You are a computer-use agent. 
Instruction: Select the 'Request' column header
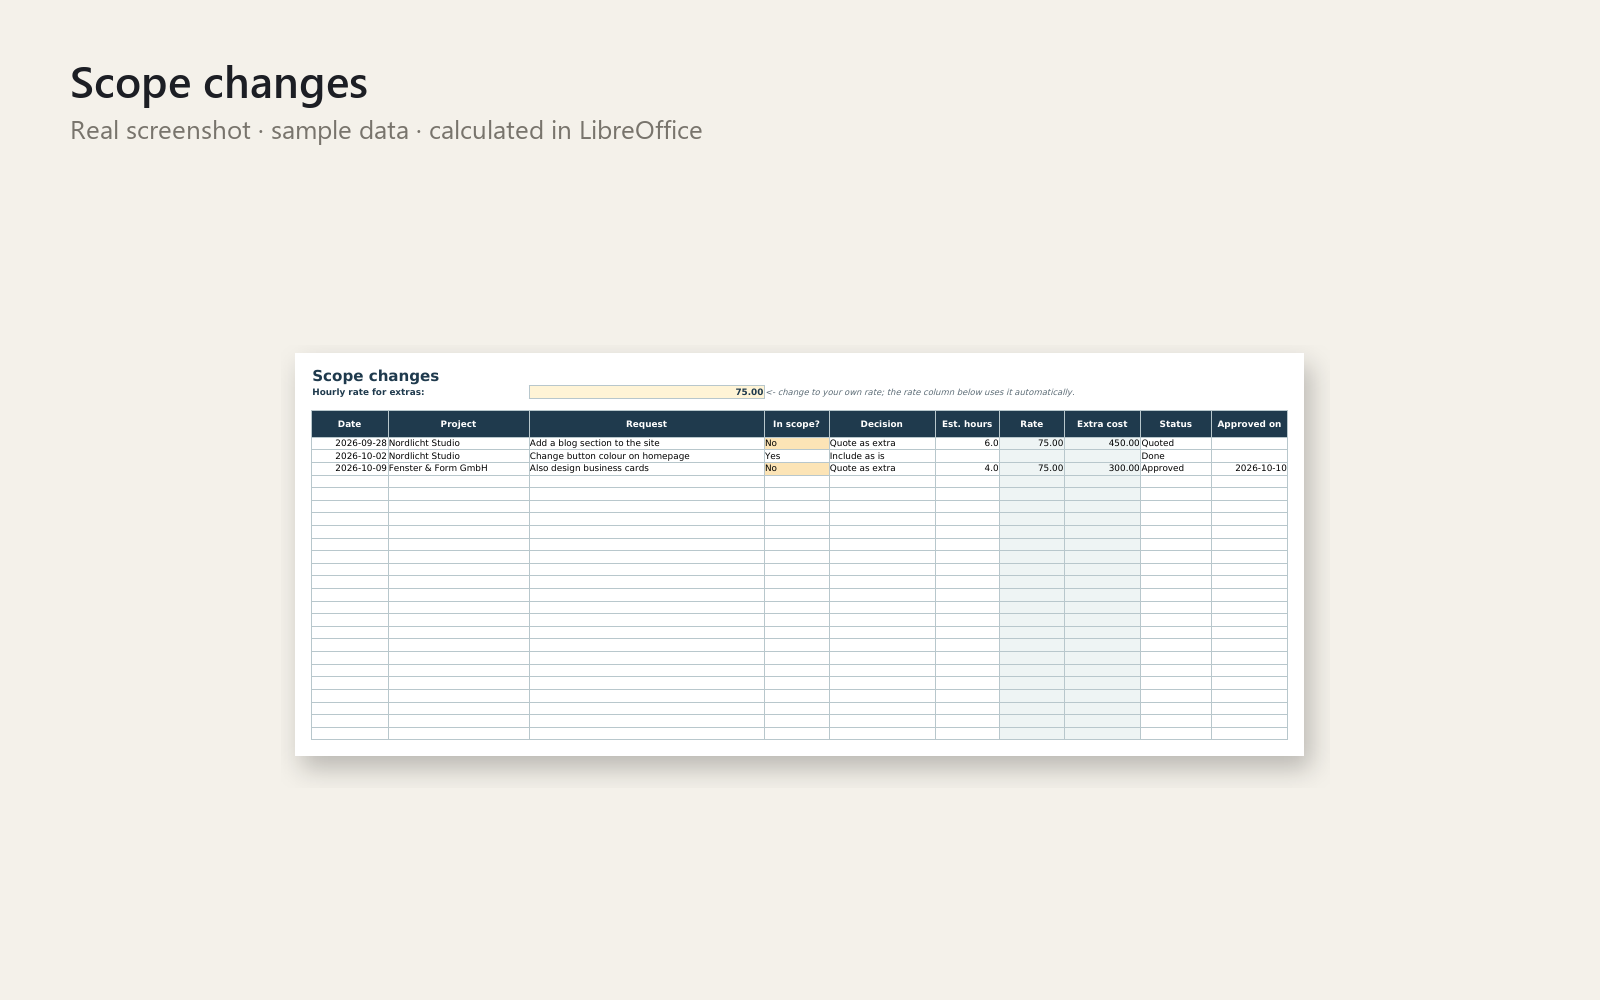pos(646,424)
